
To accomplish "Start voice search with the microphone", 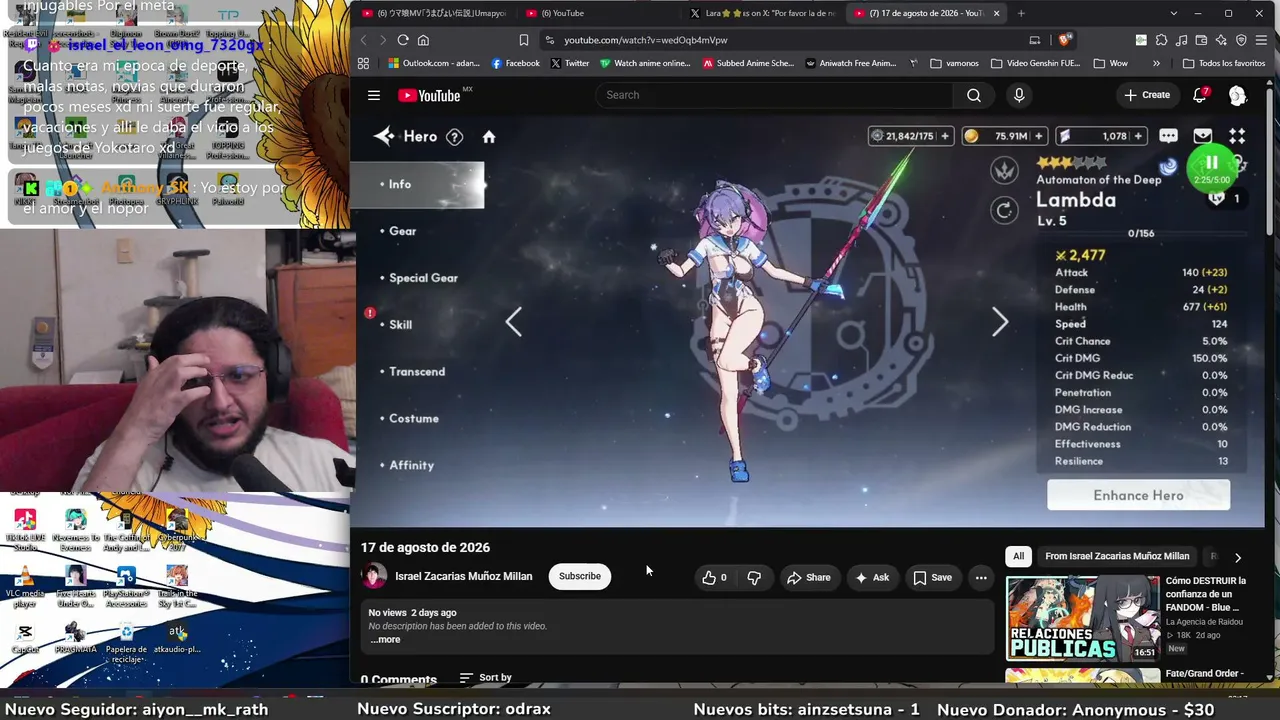I will click(x=1019, y=95).
